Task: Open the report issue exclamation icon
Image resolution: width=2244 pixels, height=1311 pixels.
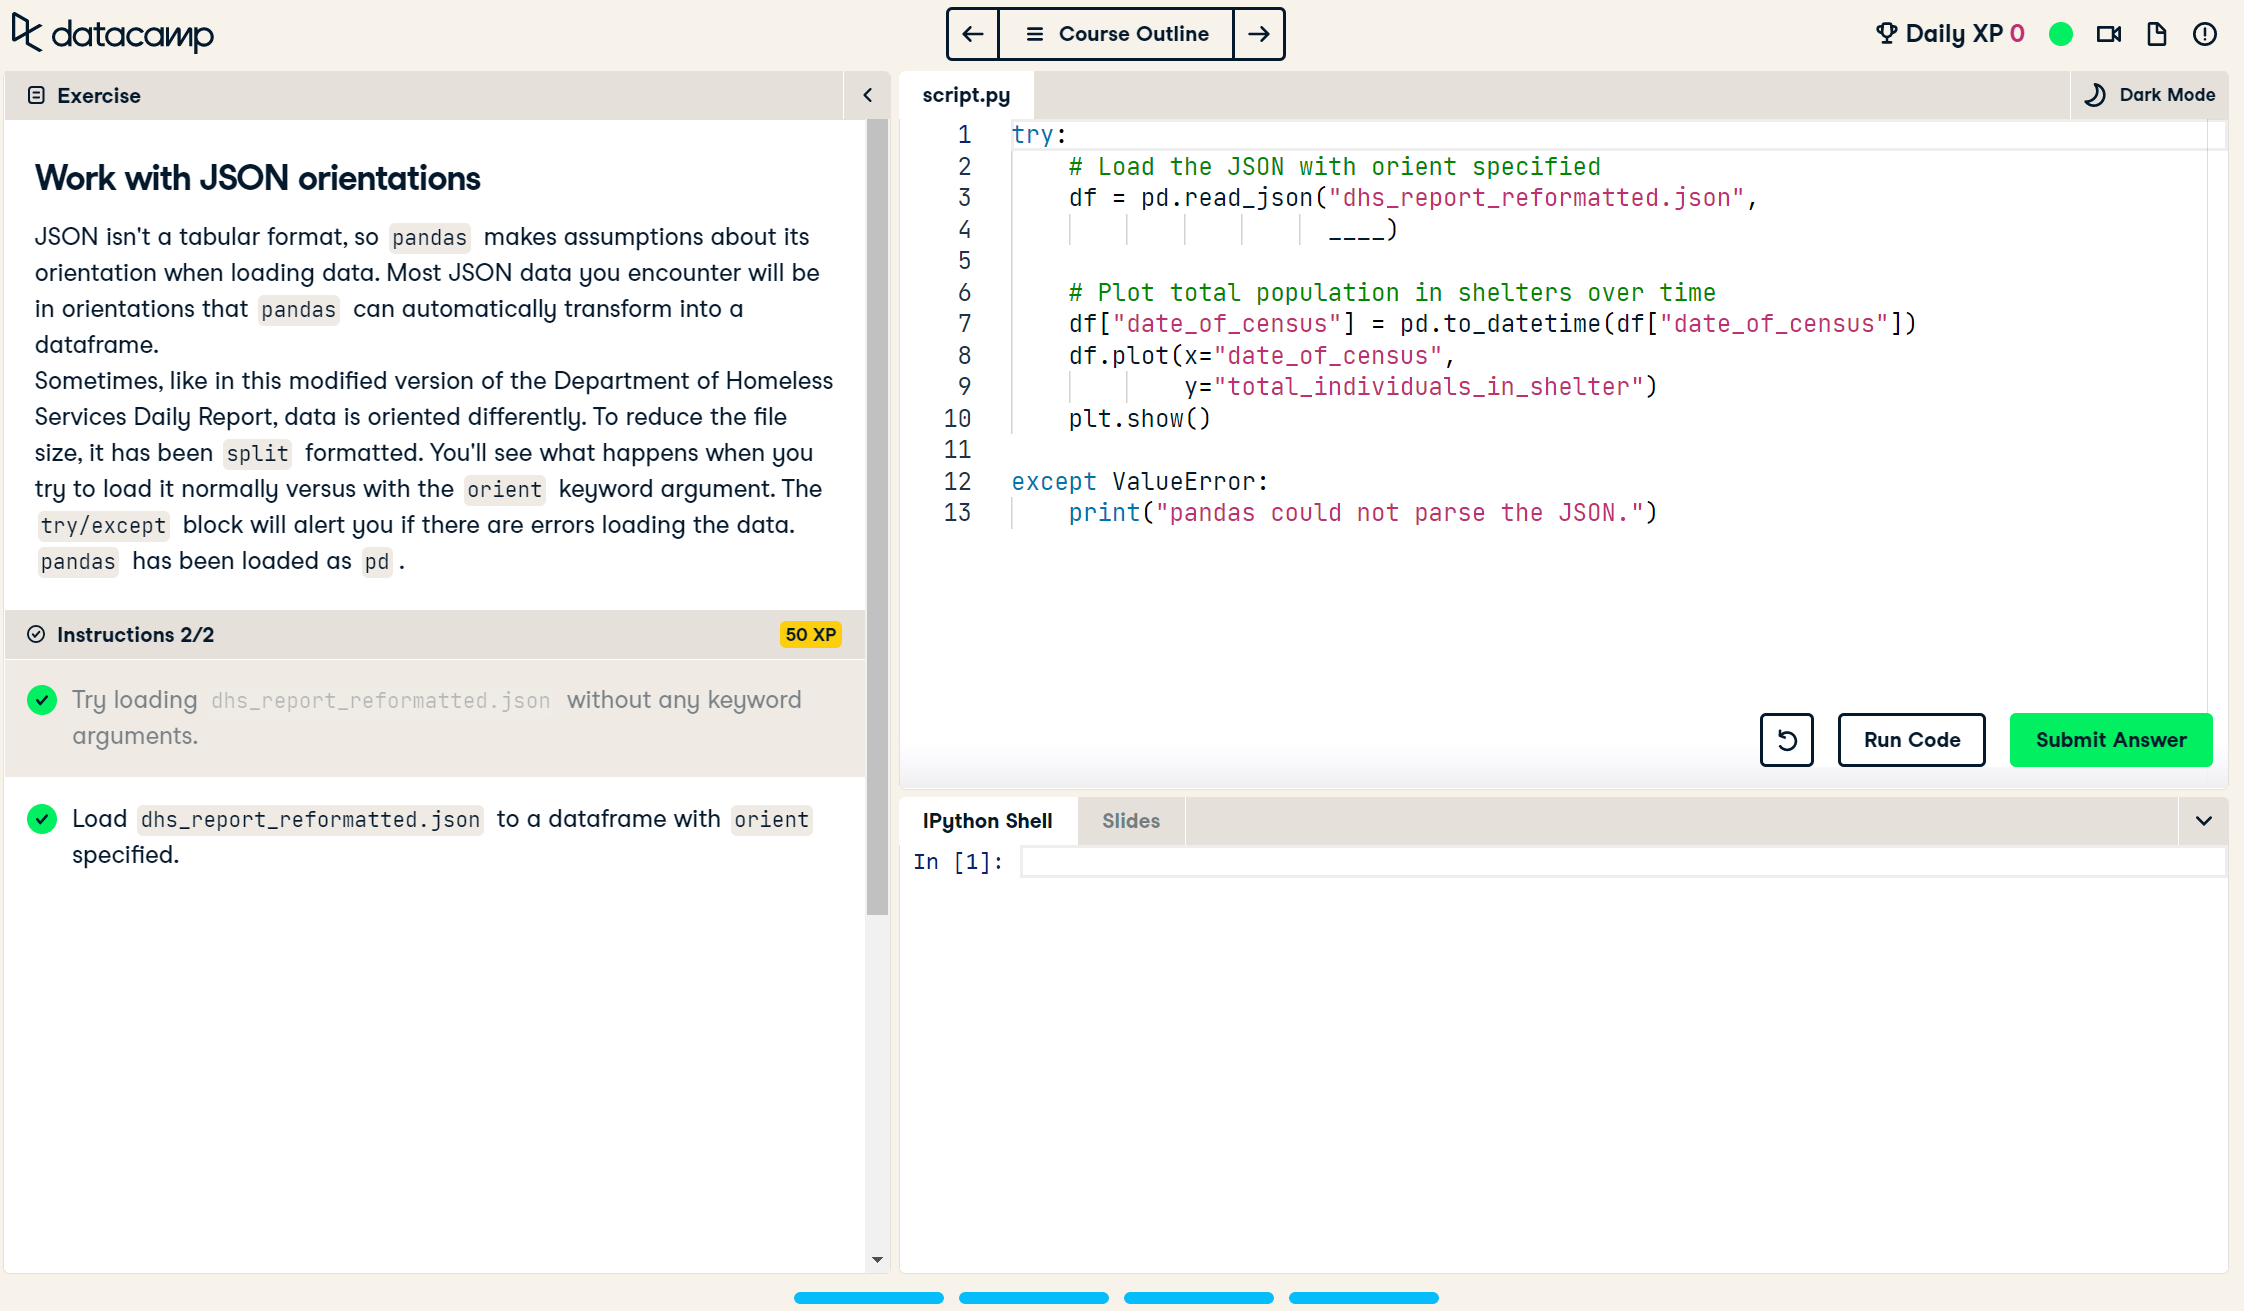Action: tap(2205, 34)
